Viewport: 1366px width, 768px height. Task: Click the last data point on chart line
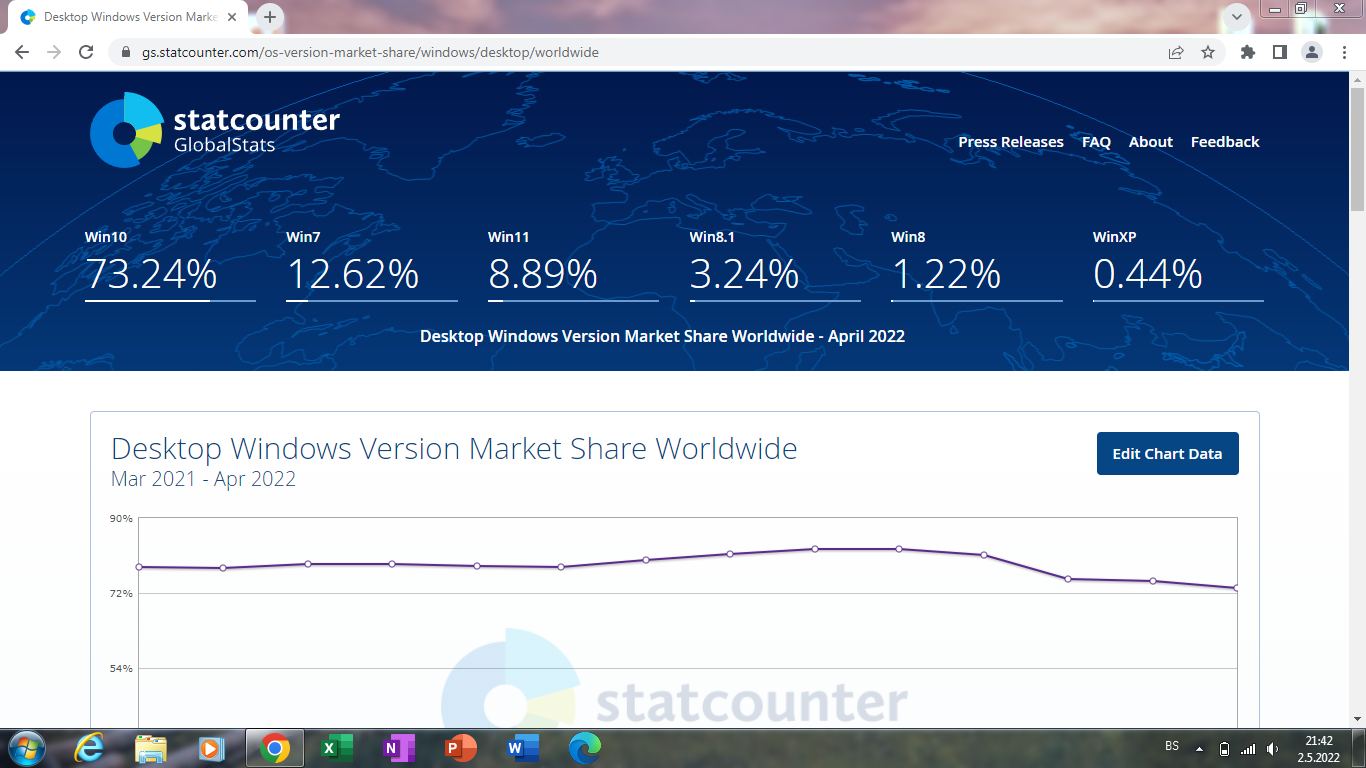click(1236, 588)
